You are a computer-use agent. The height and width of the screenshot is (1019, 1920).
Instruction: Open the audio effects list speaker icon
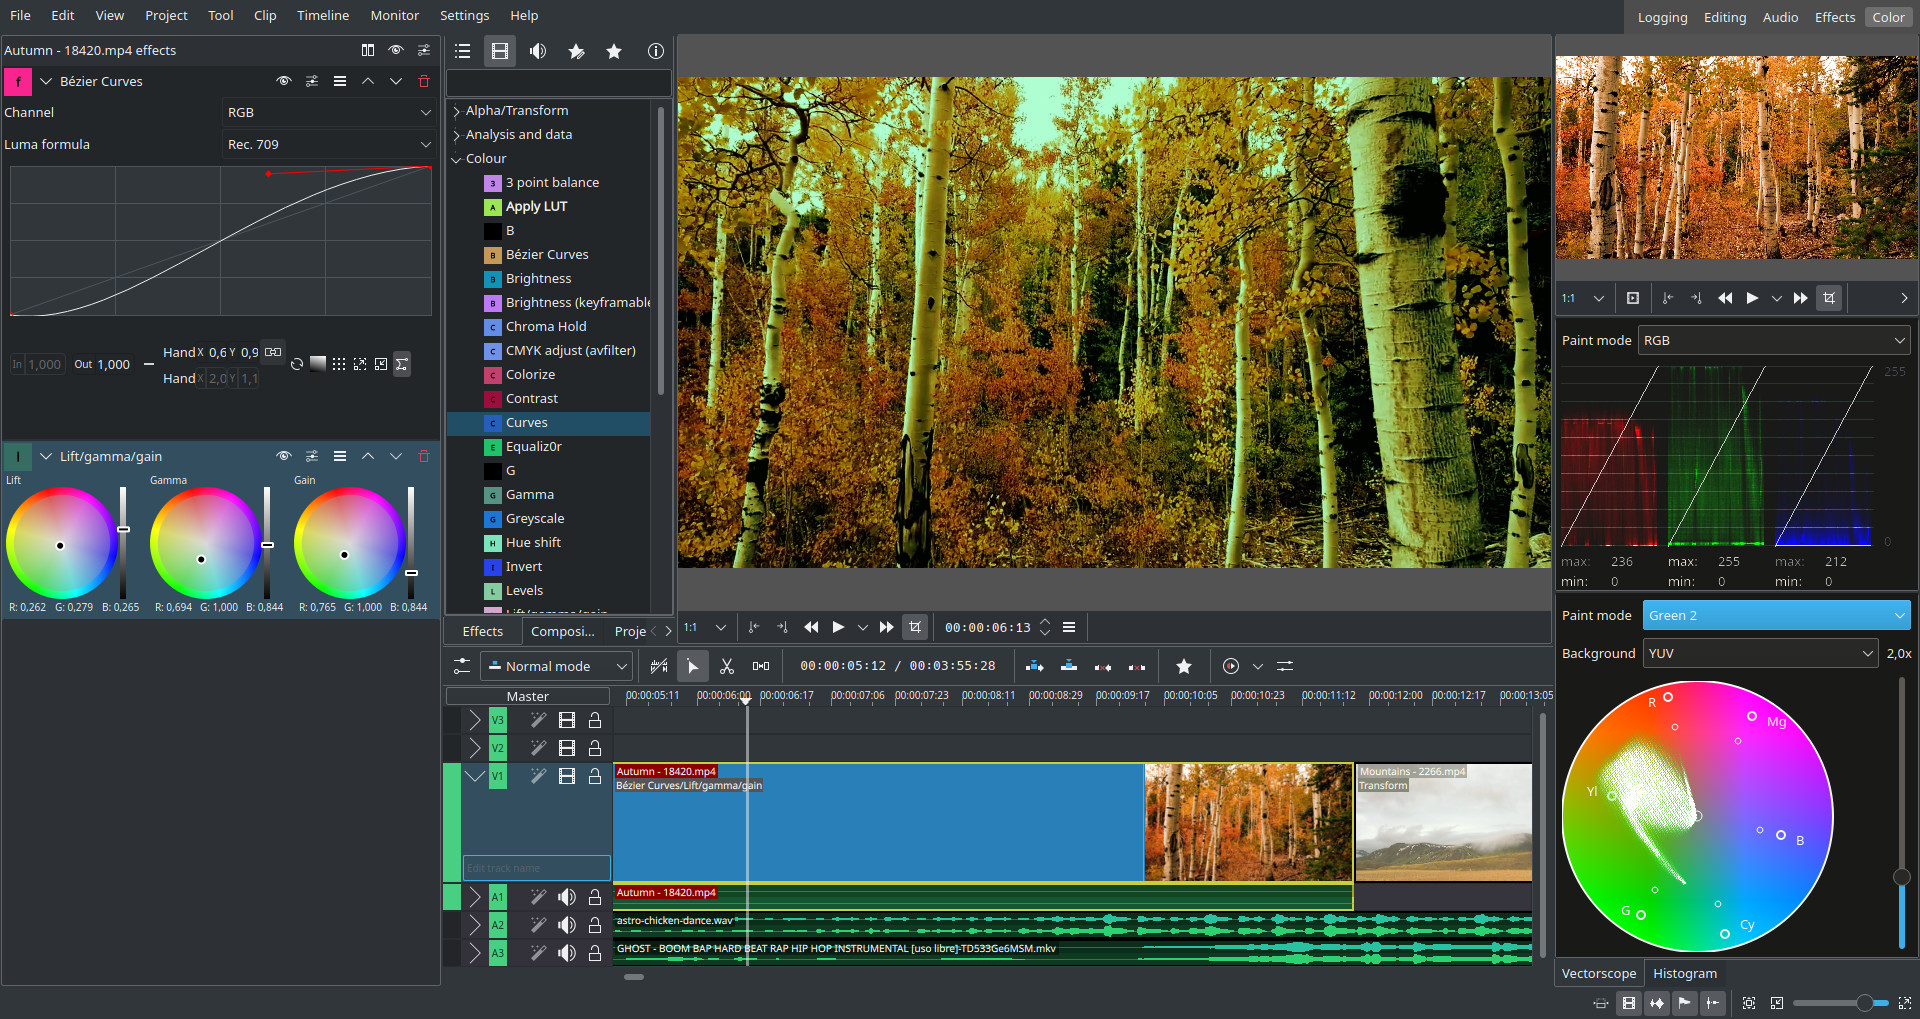coord(538,51)
